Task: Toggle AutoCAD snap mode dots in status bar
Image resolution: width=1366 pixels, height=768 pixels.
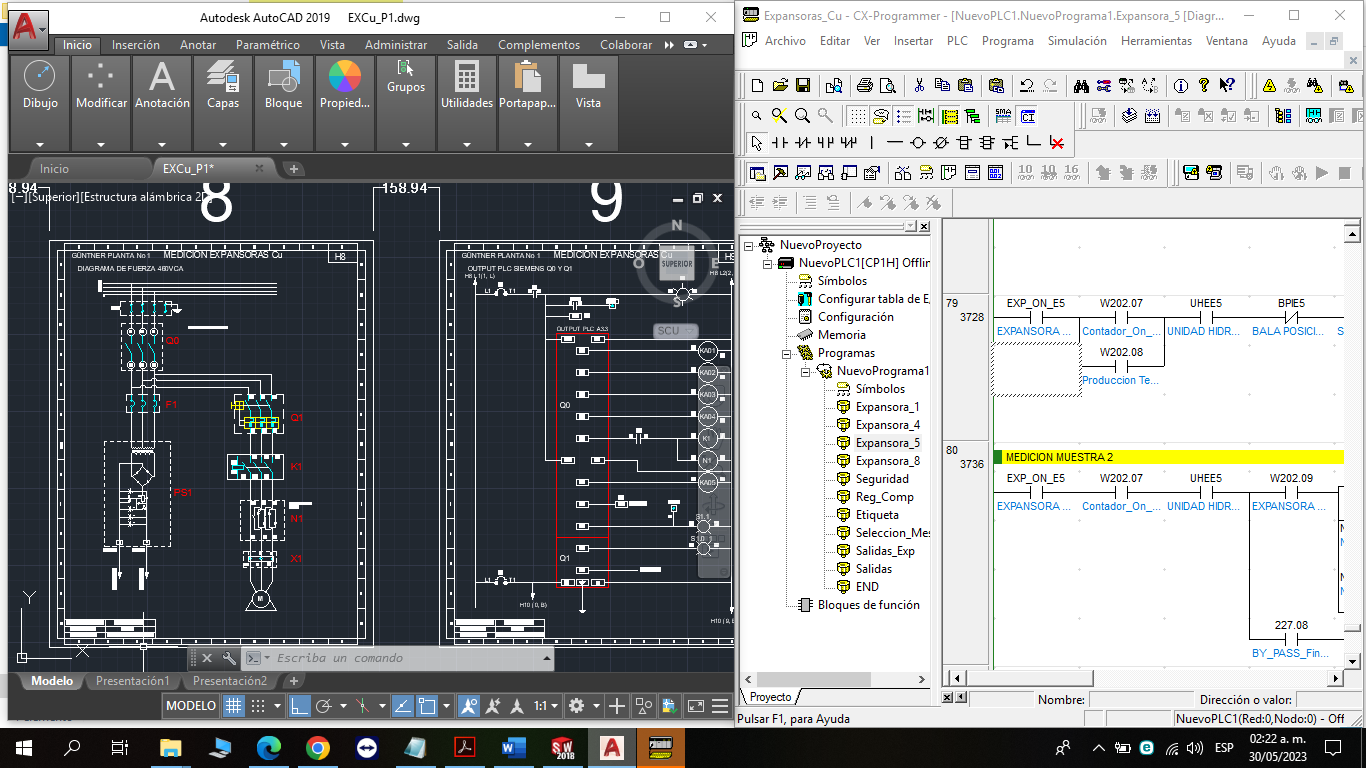Action: click(257, 706)
